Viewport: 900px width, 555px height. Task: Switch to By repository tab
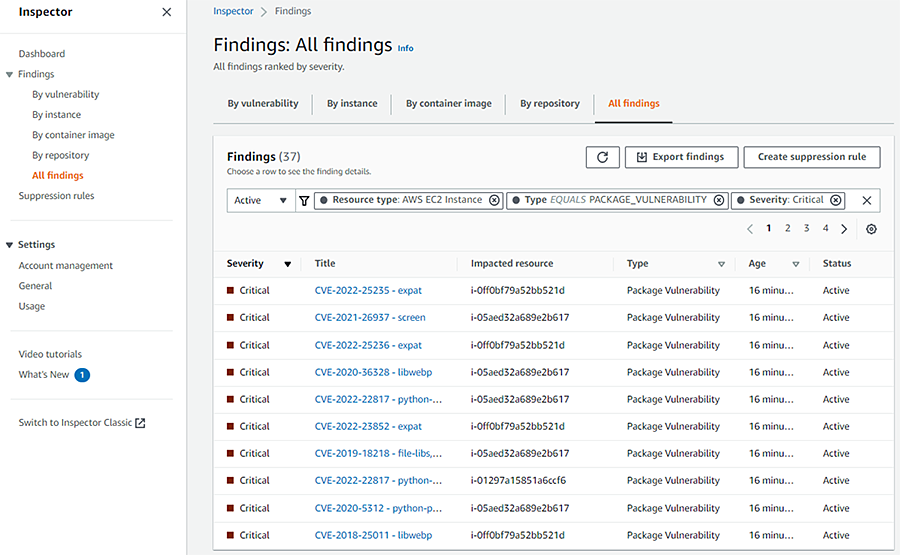point(550,103)
